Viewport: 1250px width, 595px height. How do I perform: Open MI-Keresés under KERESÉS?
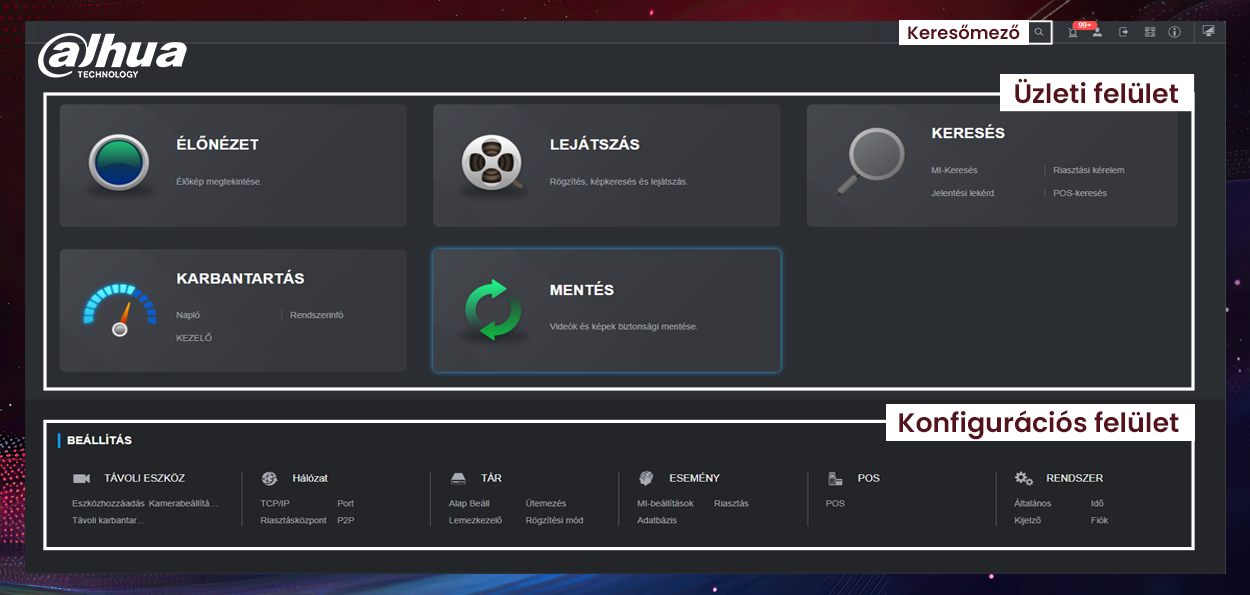click(954, 170)
